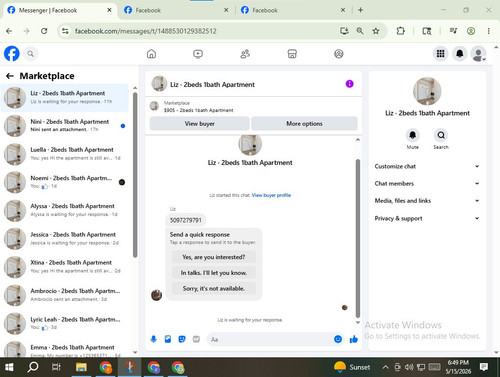This screenshot has height=377, width=500.
Task: Open the Liz listing thumbnail in the side panel
Action: pos(427,91)
